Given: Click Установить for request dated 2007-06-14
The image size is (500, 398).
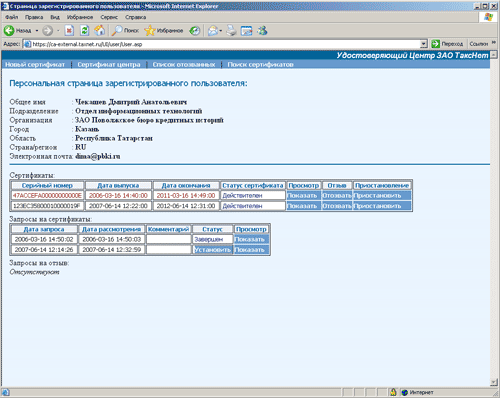Looking at the screenshot, I should tap(213, 250).
